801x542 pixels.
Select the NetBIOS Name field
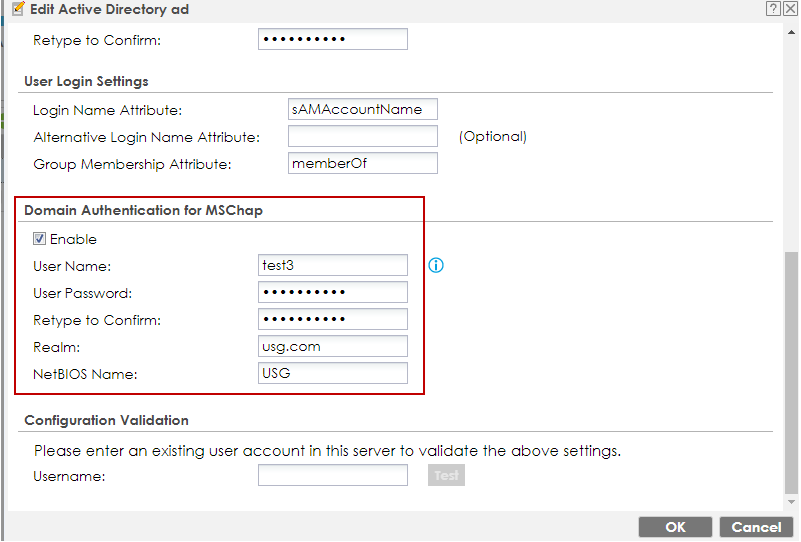click(332, 373)
